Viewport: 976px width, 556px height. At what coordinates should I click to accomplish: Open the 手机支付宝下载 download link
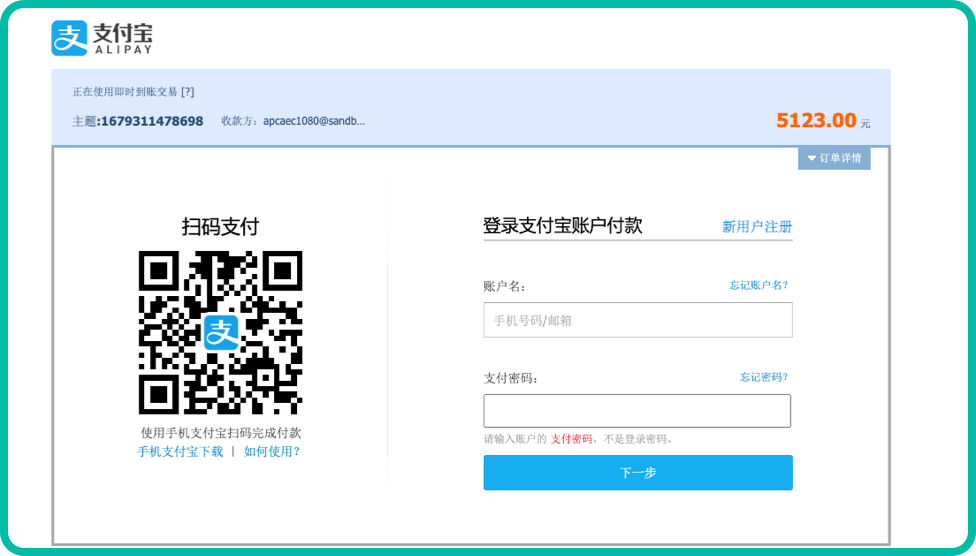[x=180, y=452]
